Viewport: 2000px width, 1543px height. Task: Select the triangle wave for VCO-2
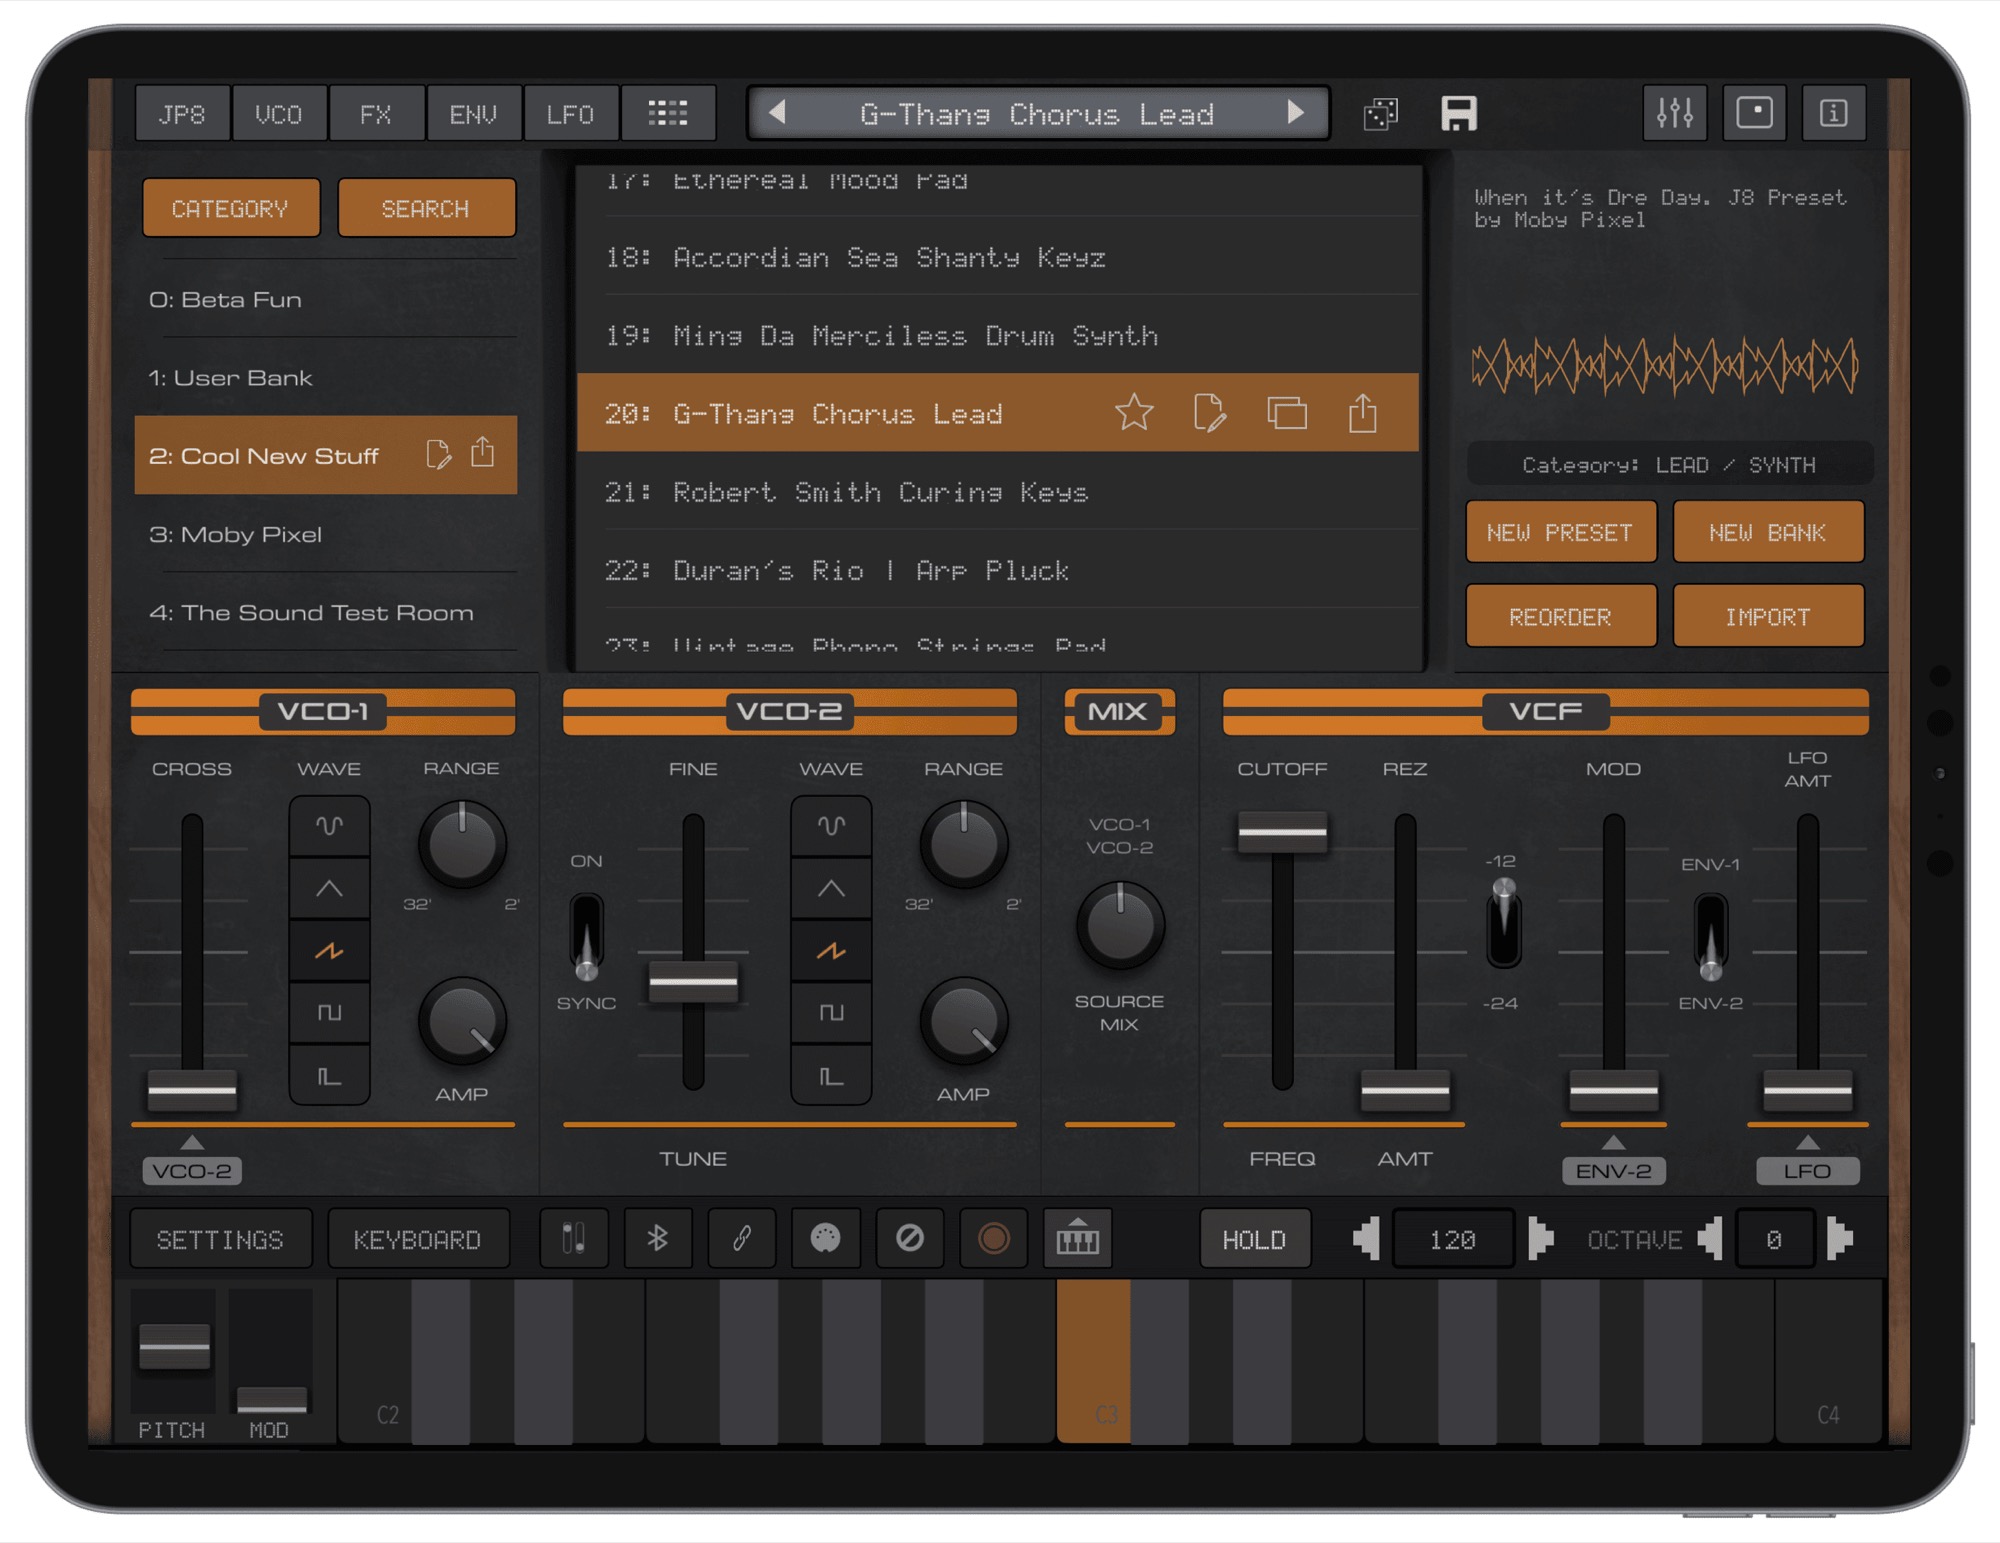(x=831, y=889)
